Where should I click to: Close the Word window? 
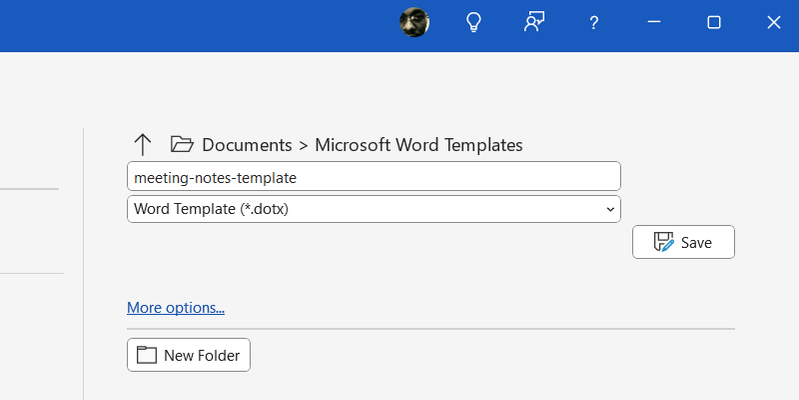tap(773, 22)
